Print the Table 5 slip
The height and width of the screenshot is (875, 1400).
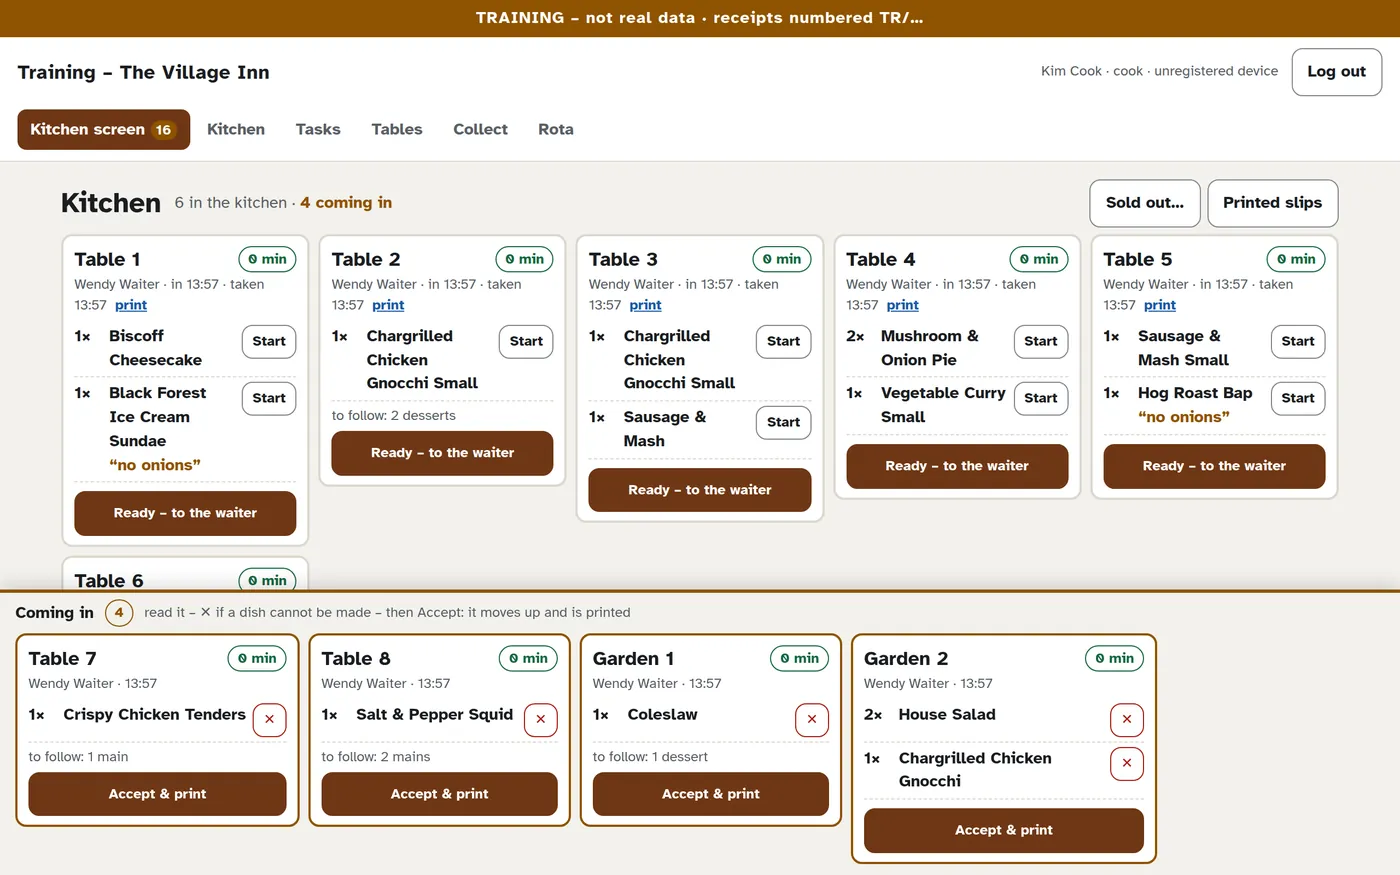[x=1160, y=305]
